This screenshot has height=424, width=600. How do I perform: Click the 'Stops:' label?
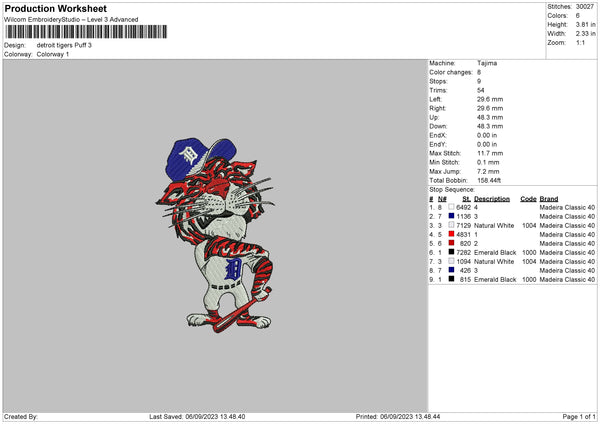(438, 81)
